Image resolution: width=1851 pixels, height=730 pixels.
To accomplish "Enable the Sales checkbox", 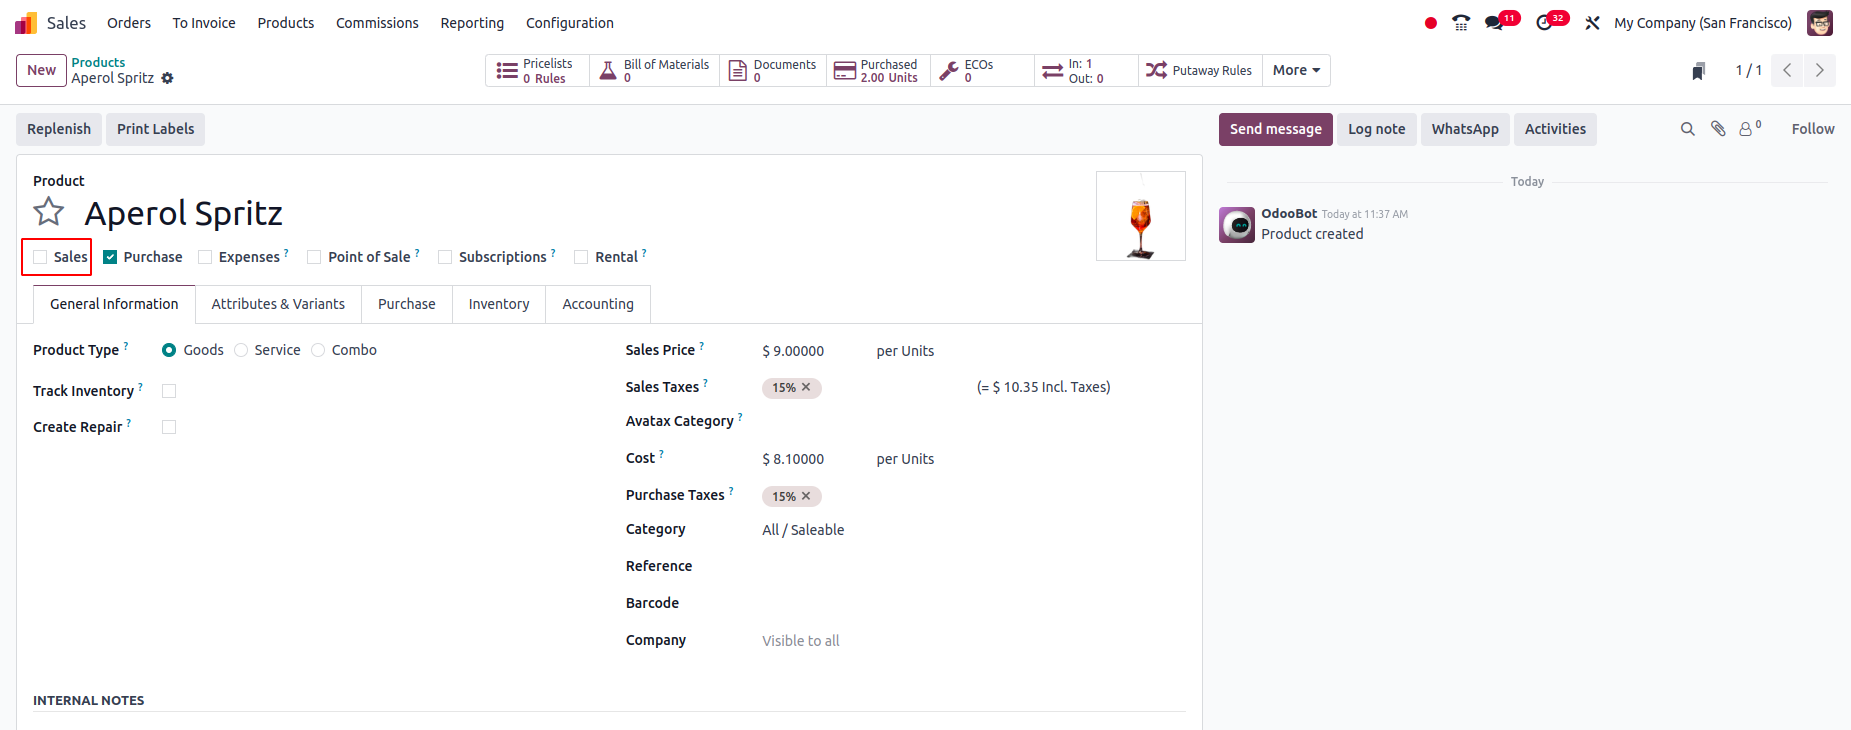I will coord(40,257).
